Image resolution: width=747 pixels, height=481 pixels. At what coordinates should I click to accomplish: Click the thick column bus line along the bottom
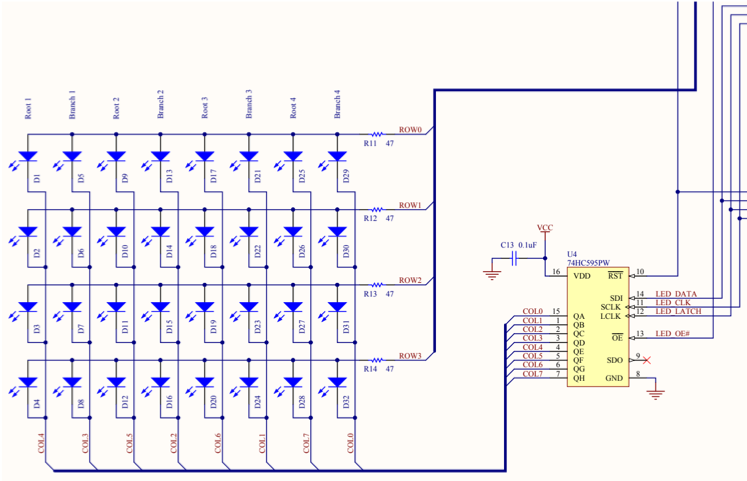coord(279,471)
